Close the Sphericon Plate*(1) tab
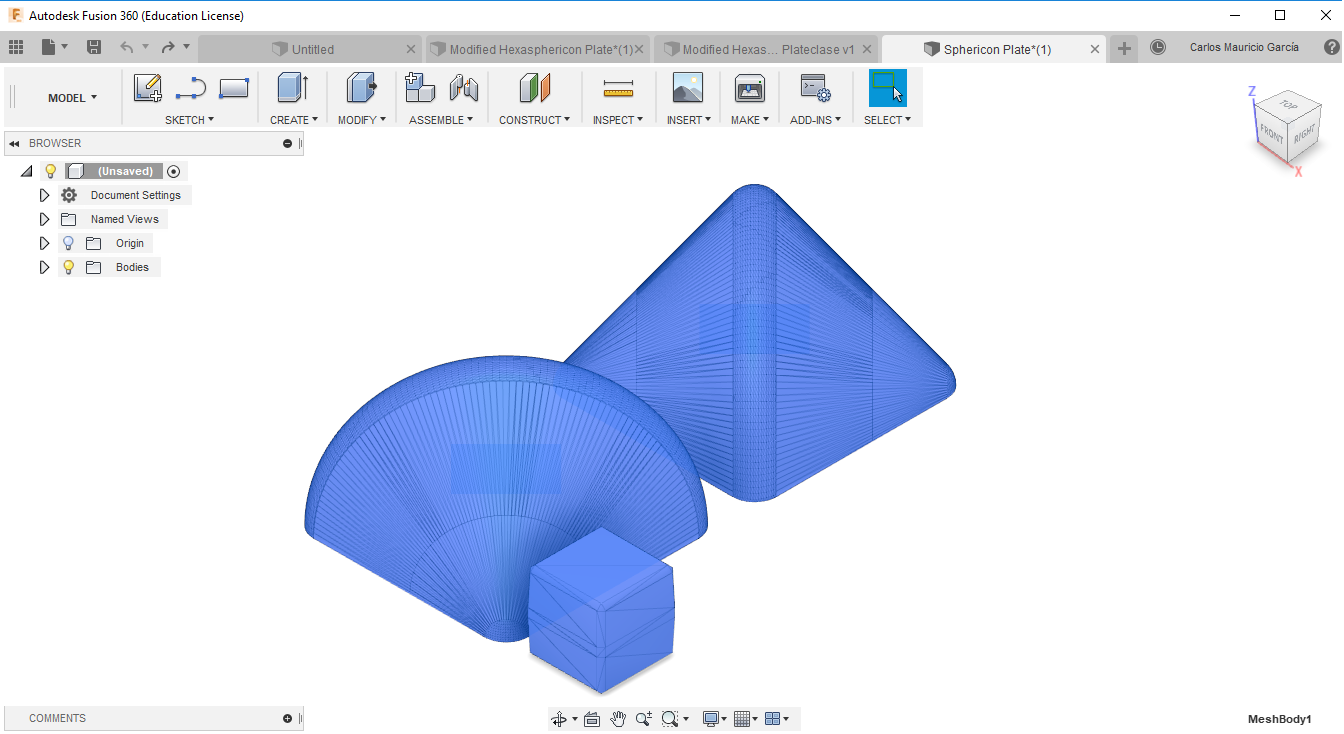 [1095, 49]
